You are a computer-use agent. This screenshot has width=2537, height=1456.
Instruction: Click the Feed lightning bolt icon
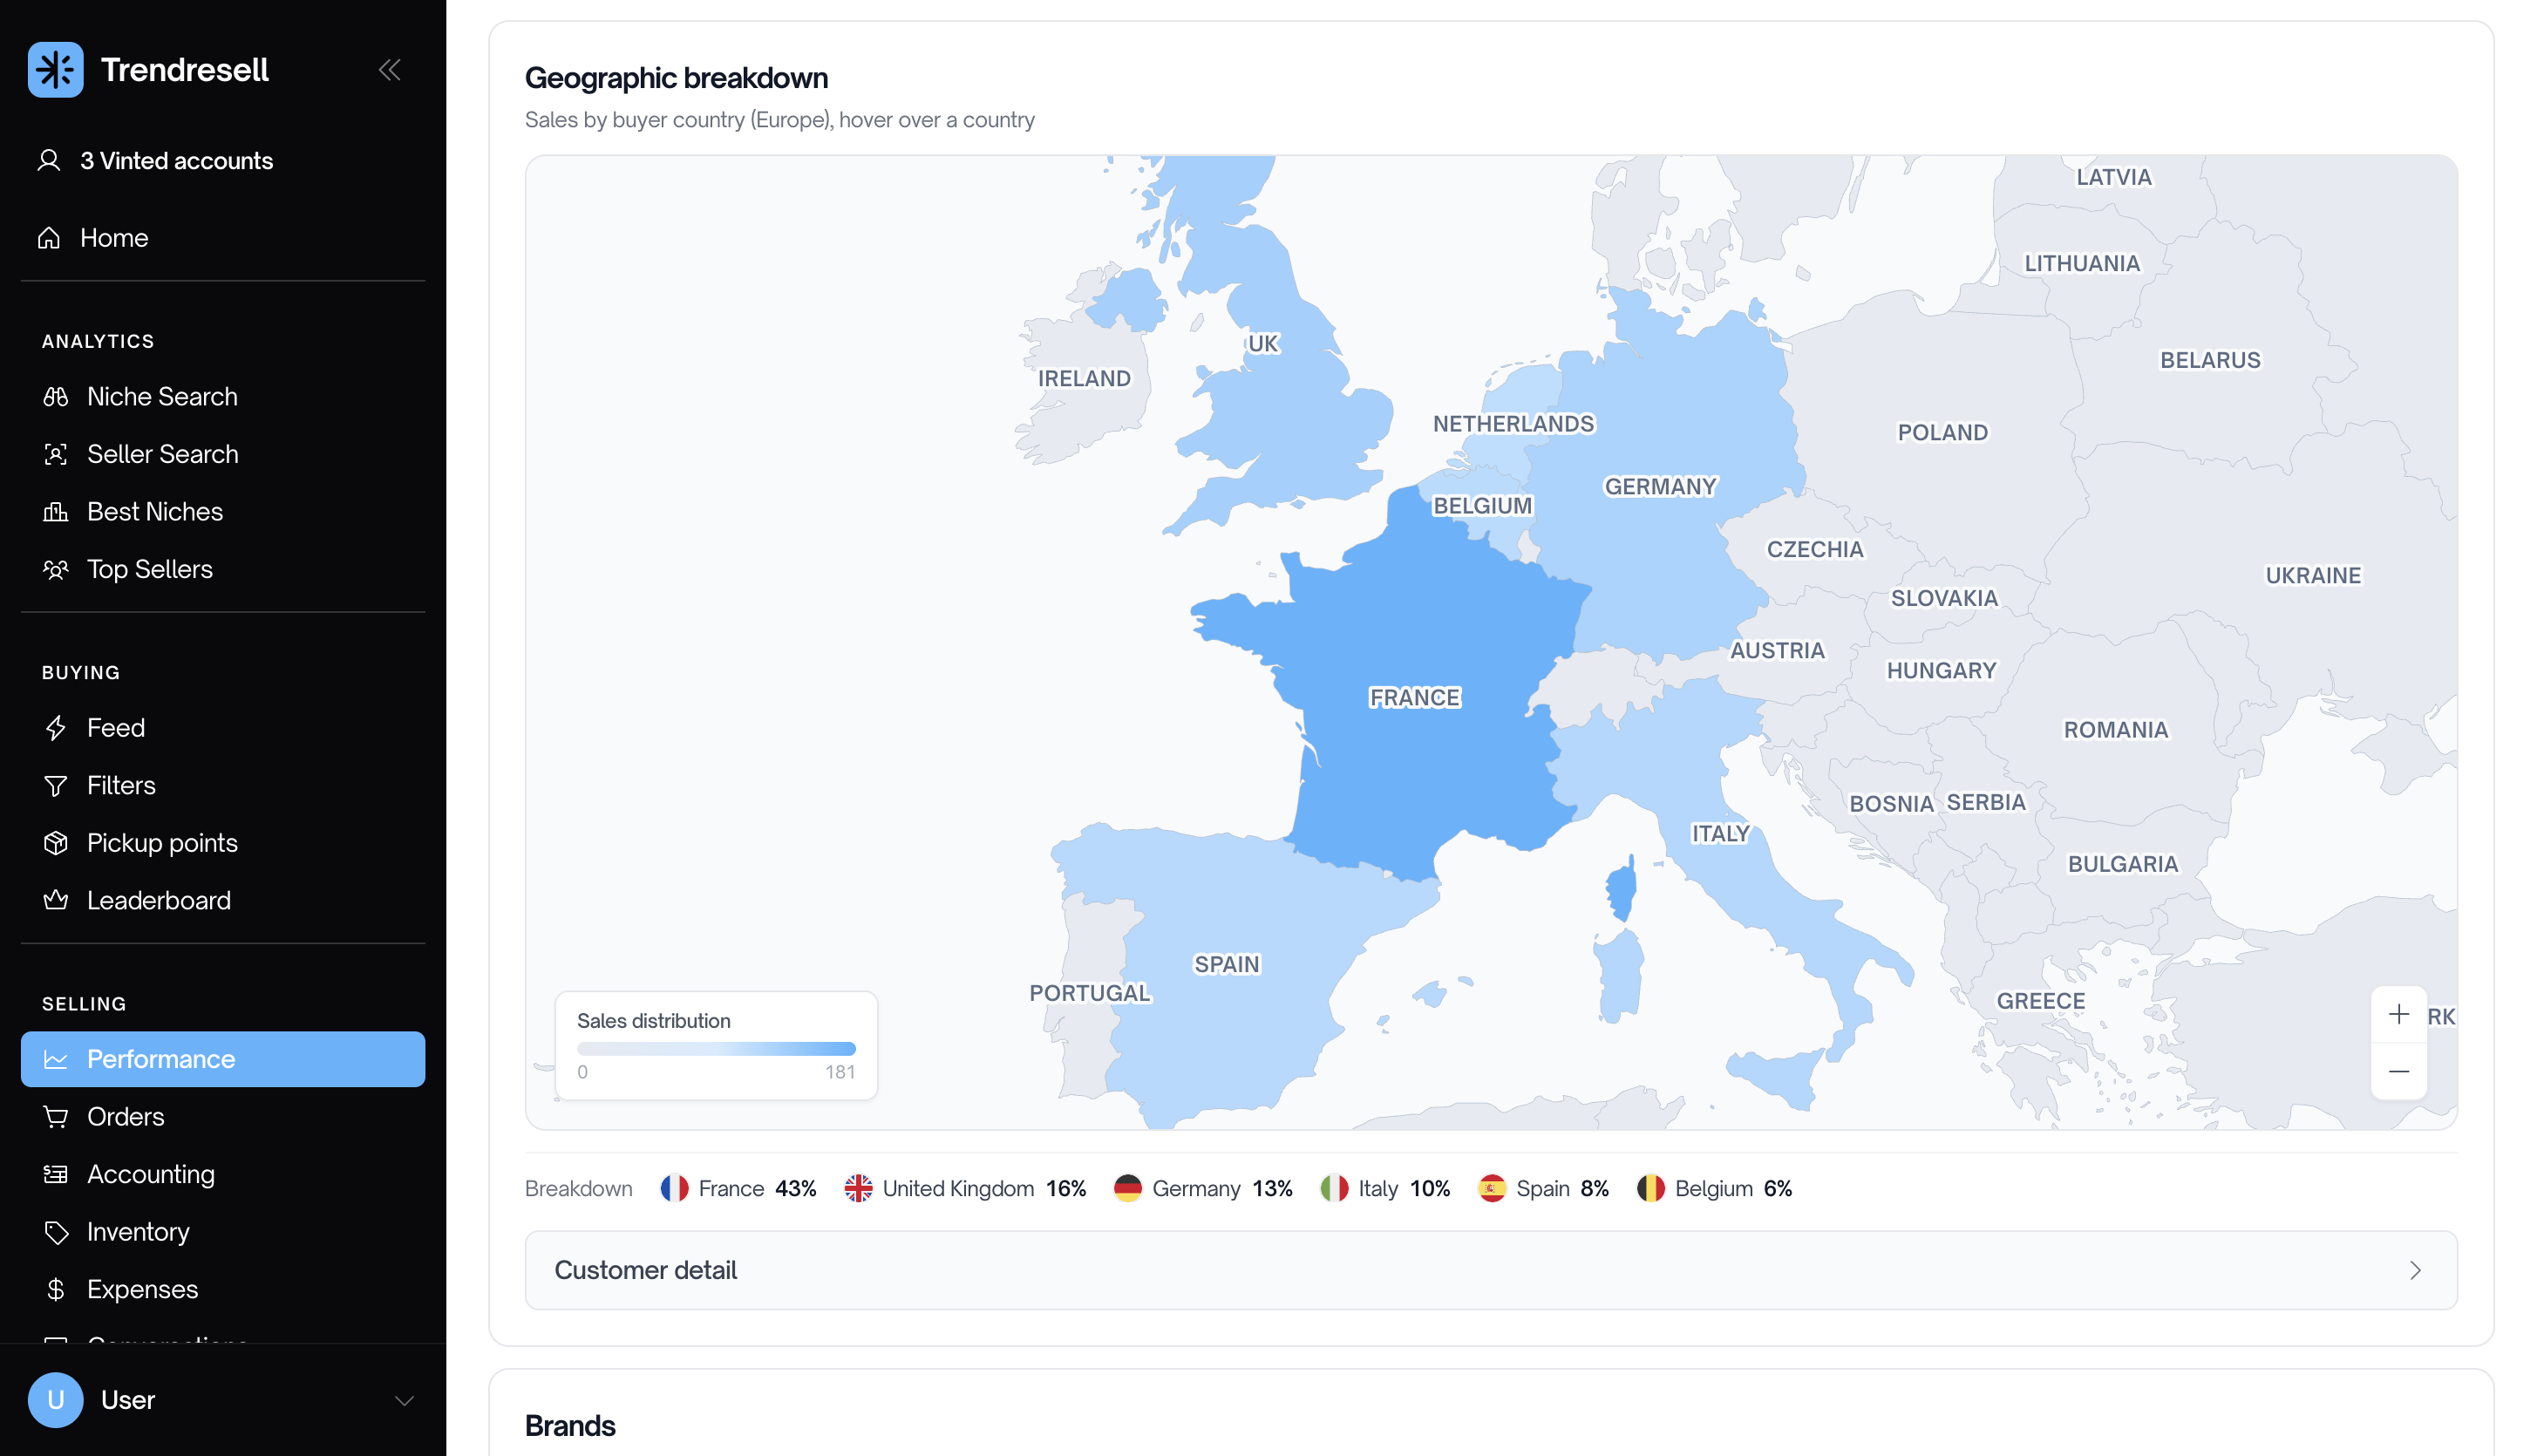tap(56, 728)
